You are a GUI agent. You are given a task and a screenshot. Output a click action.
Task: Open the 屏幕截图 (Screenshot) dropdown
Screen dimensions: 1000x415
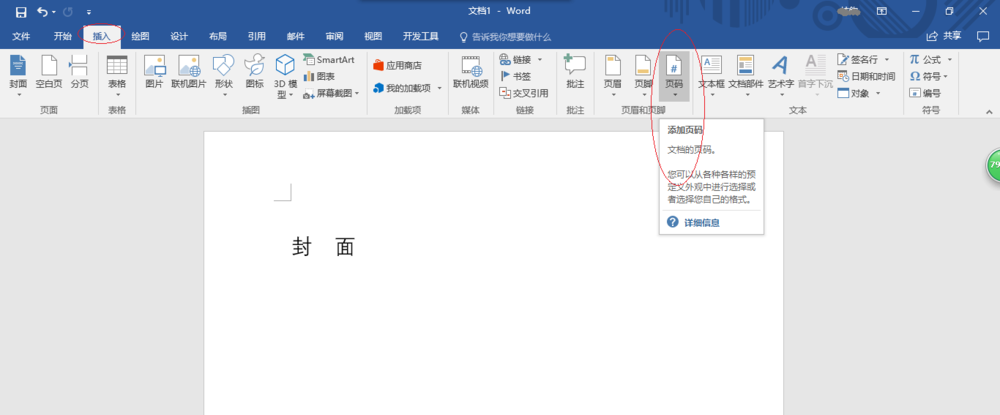332,93
